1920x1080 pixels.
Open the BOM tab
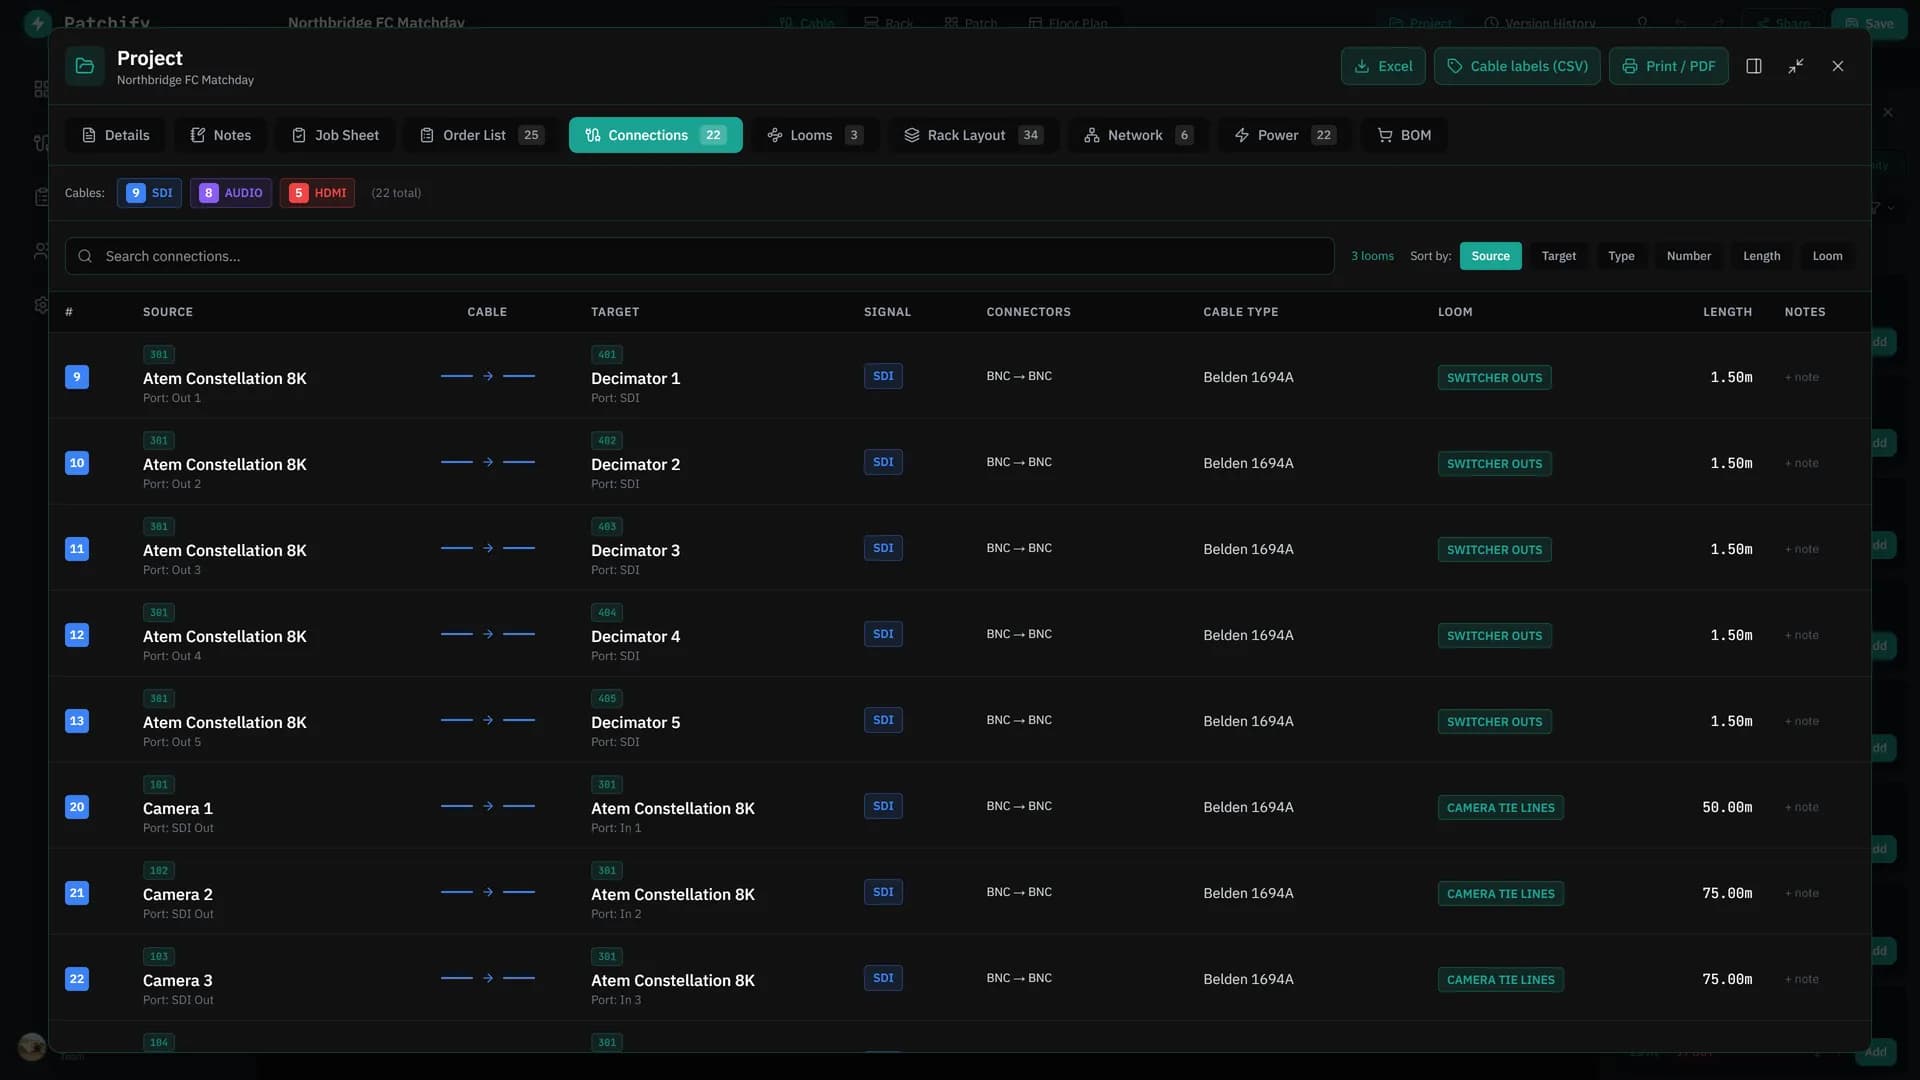tap(1404, 135)
